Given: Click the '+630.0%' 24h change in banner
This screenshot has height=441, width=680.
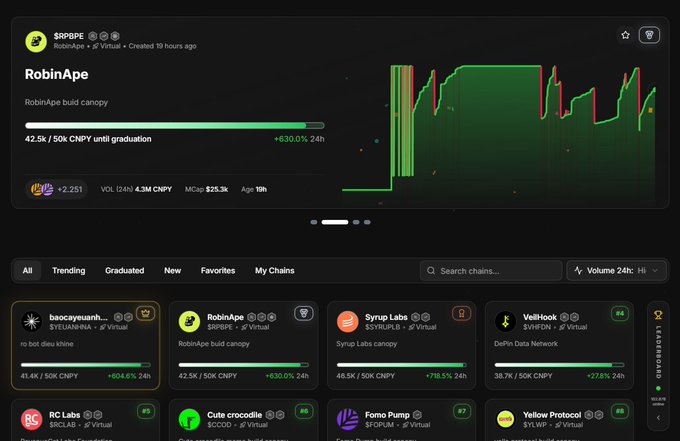Looking at the screenshot, I should 291,139.
